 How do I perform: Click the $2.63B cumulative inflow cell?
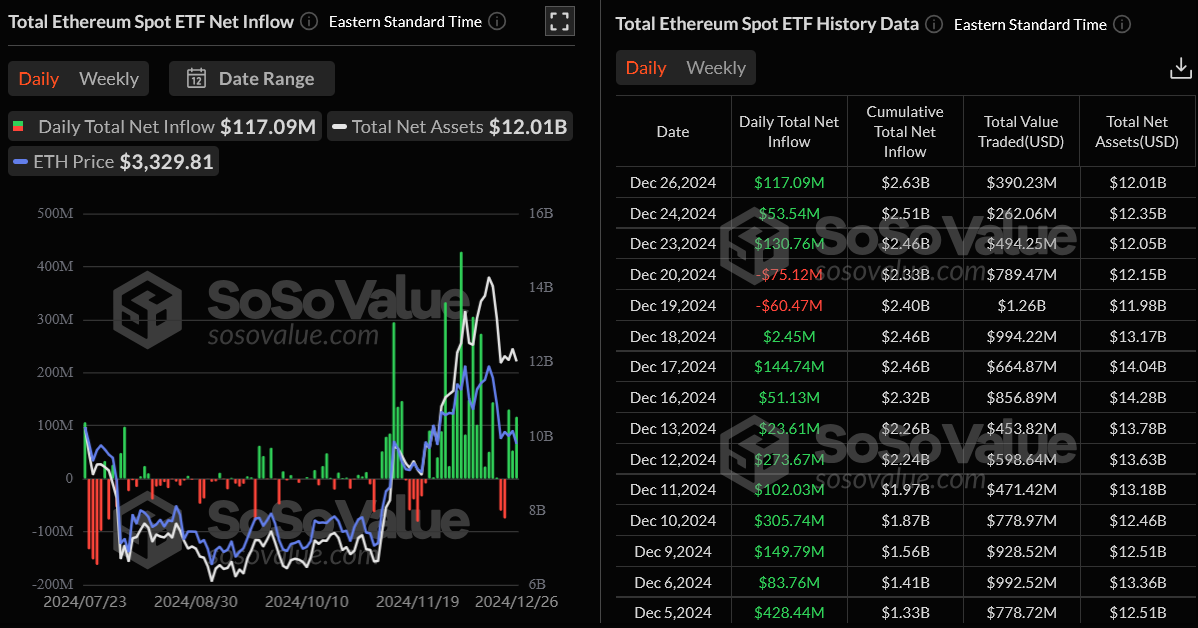(905, 183)
